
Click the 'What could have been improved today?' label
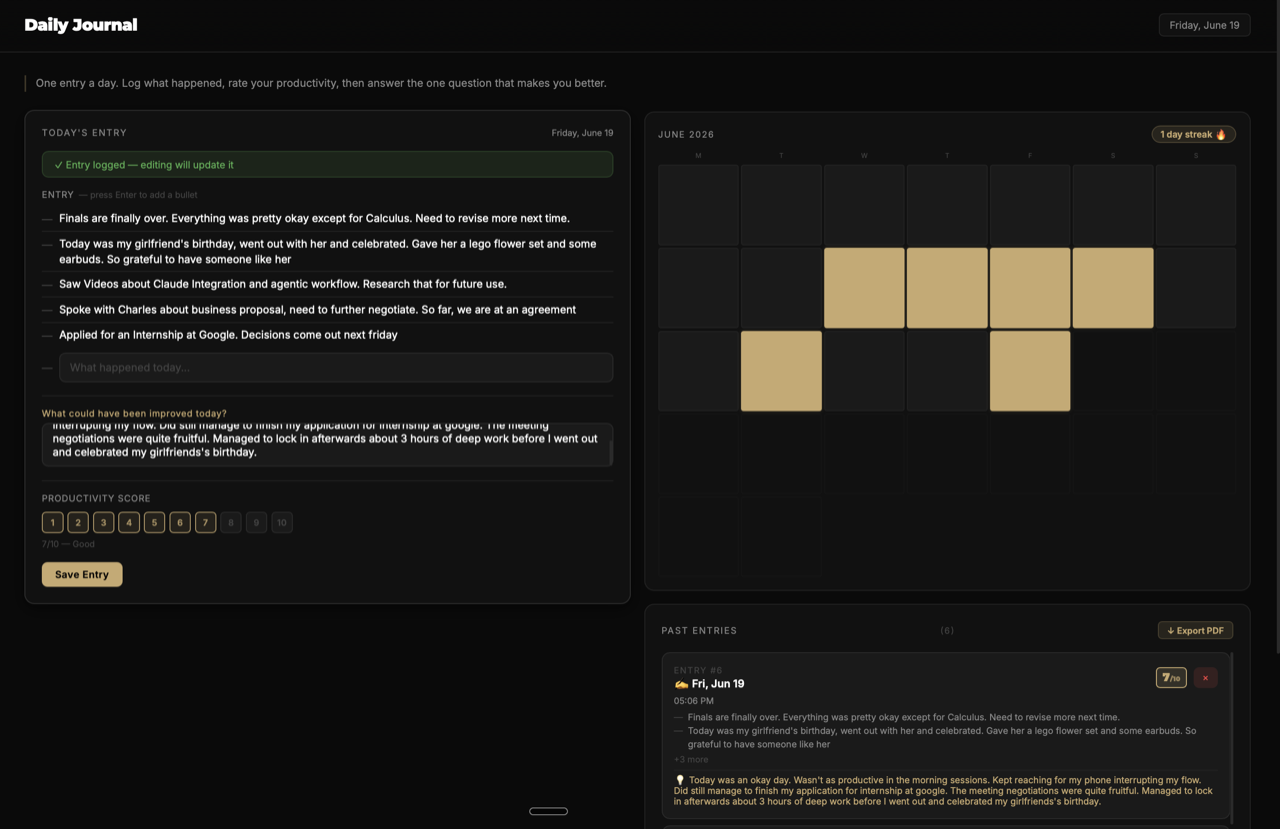click(x=134, y=413)
